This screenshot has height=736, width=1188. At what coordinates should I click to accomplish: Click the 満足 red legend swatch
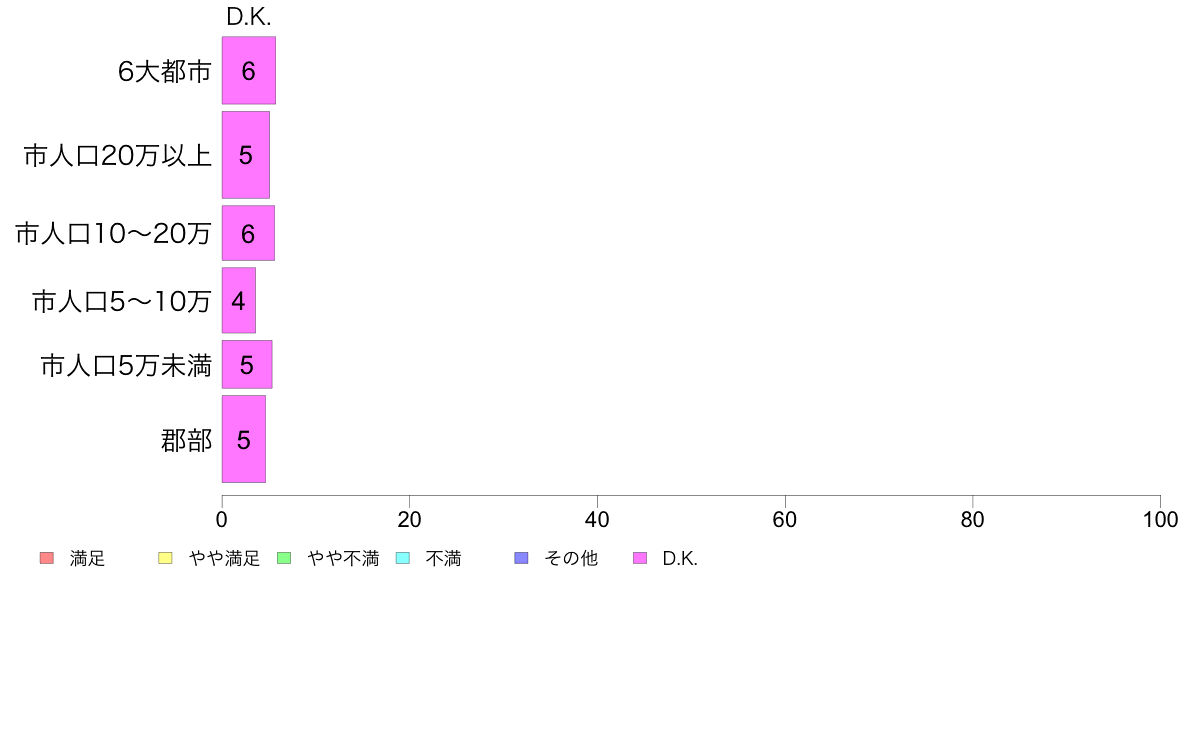coord(47,558)
